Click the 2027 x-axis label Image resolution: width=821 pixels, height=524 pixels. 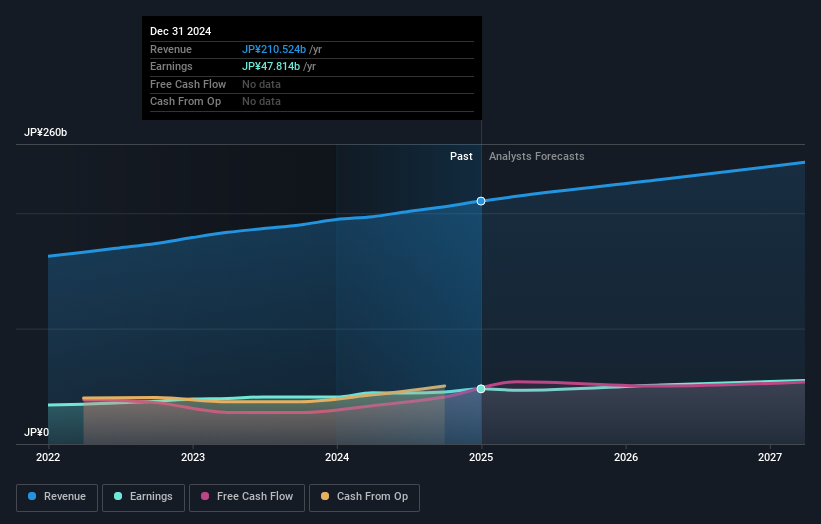770,457
